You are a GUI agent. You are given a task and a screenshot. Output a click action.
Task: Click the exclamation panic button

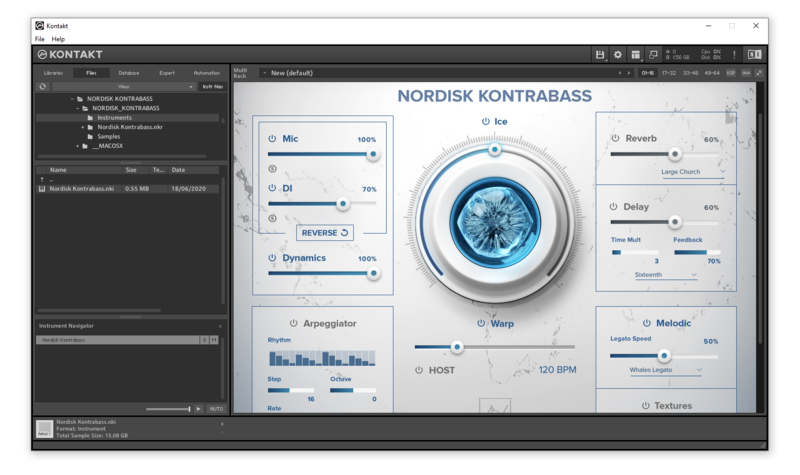734,55
